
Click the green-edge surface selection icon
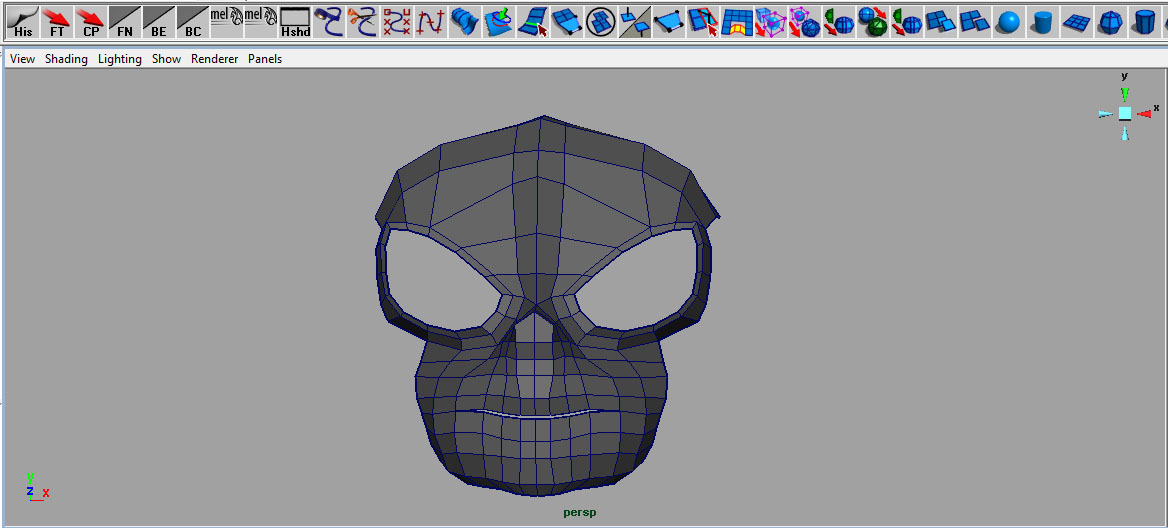click(533, 22)
